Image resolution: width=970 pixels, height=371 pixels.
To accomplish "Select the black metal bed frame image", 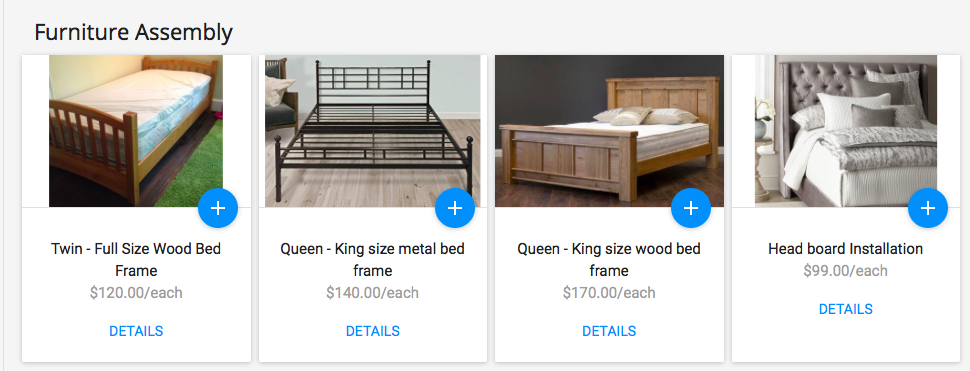I will 372,130.
